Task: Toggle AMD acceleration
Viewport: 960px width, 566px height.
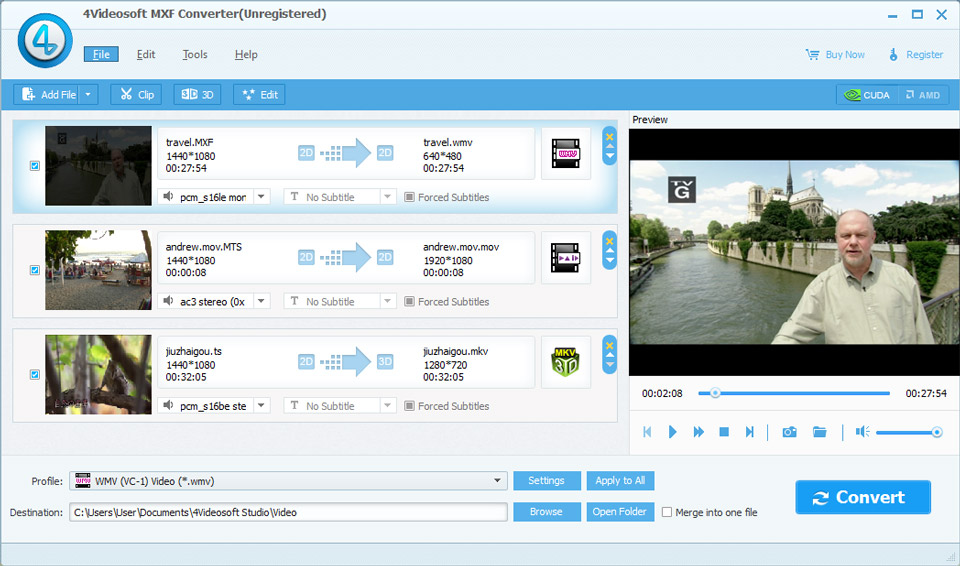Action: click(x=923, y=95)
